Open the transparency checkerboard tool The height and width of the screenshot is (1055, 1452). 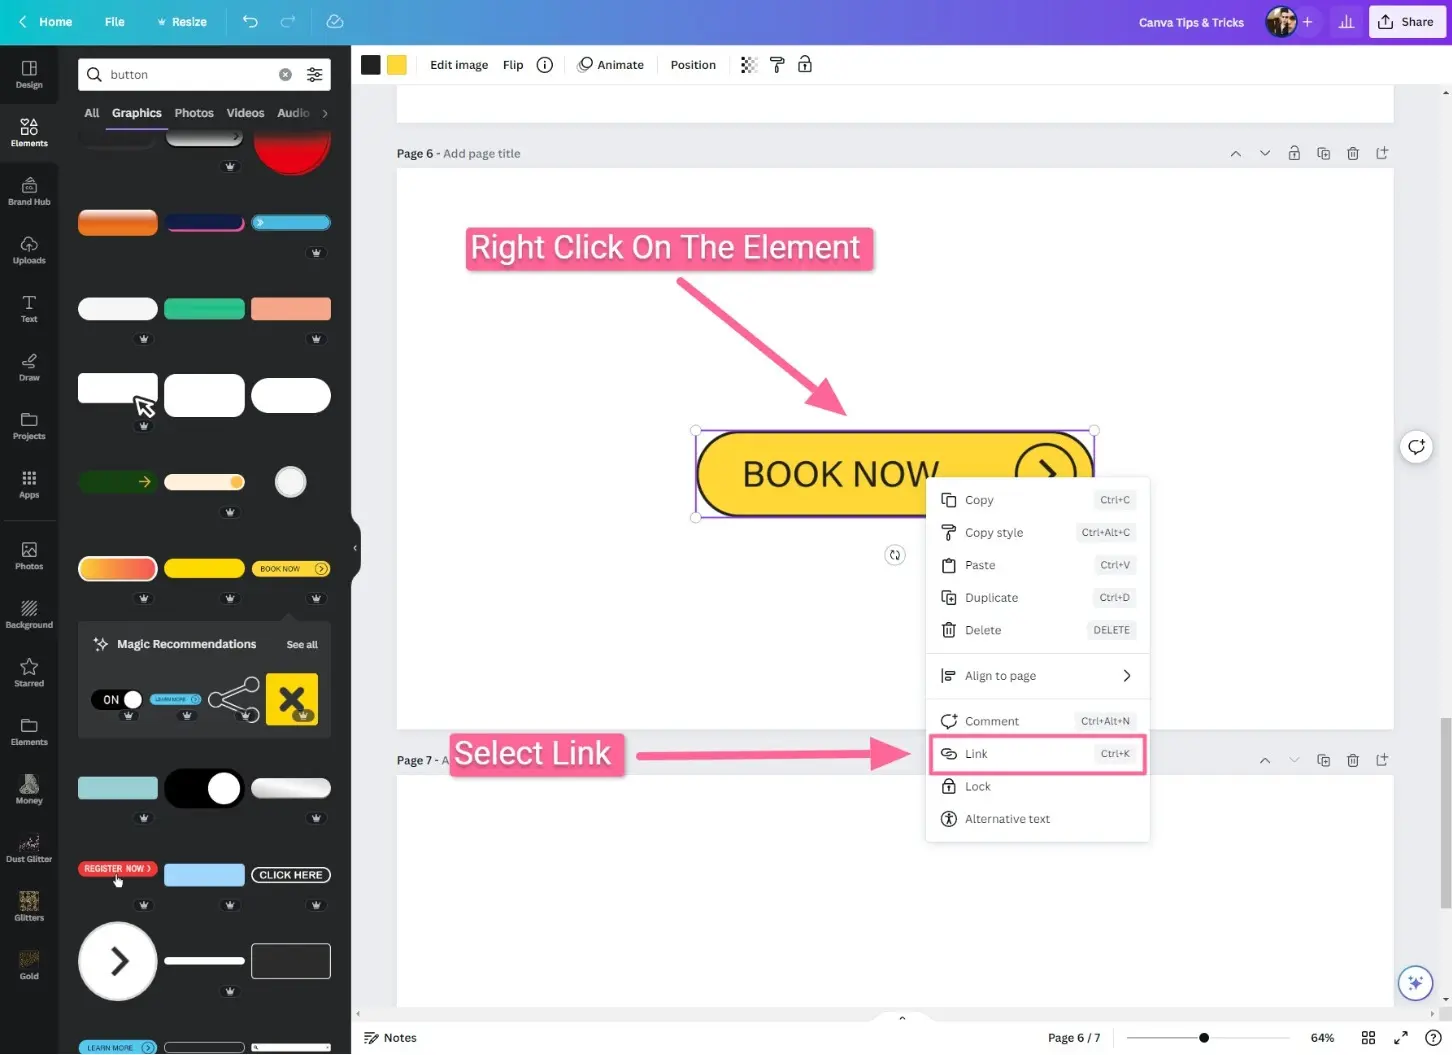coord(749,65)
